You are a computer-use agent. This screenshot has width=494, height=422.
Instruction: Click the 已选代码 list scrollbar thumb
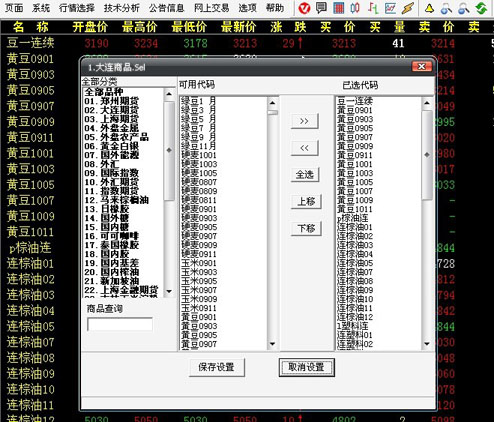[x=427, y=155]
